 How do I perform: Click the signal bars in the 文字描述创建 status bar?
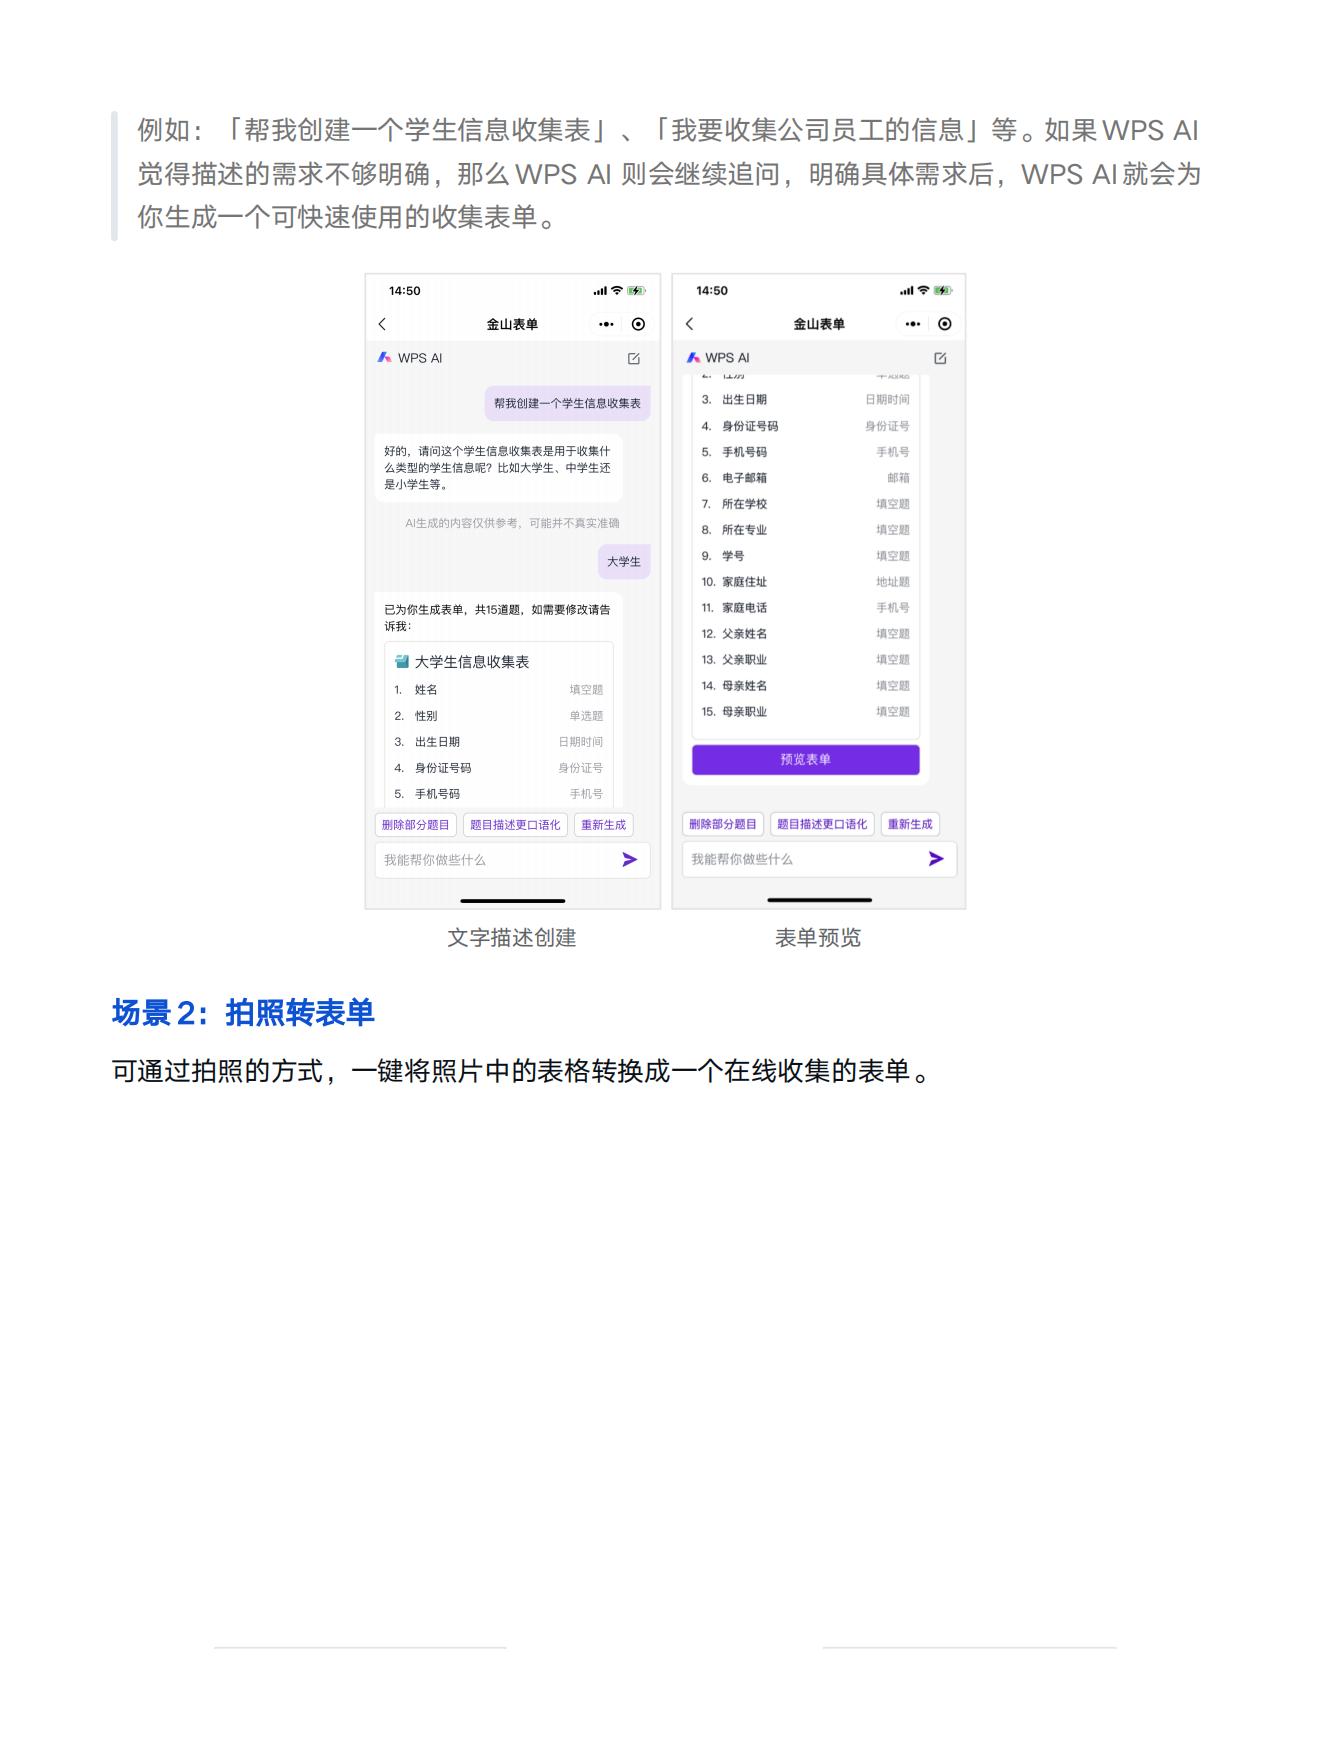coord(599,291)
